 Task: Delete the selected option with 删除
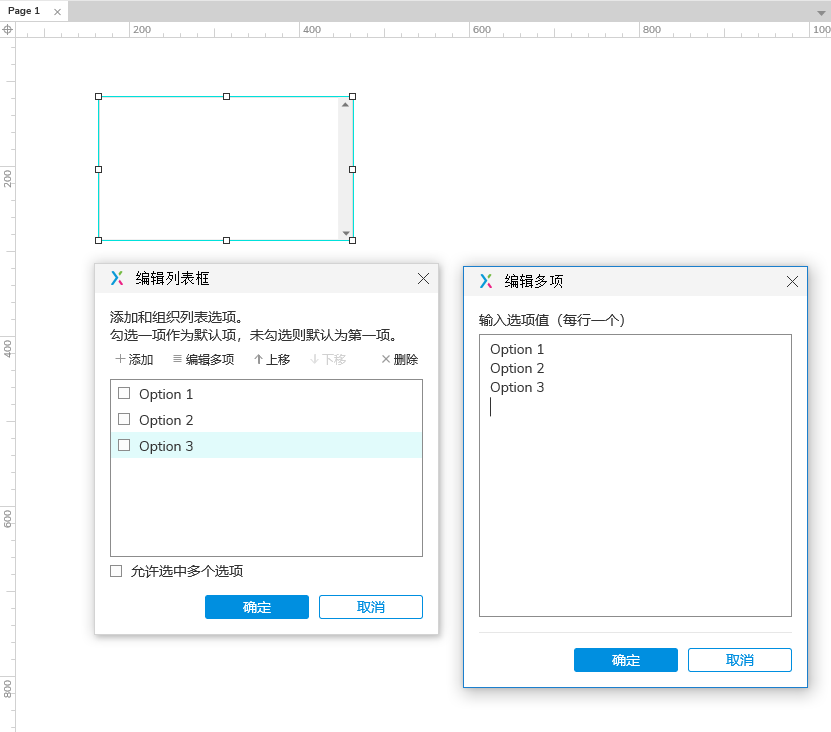(x=400, y=359)
